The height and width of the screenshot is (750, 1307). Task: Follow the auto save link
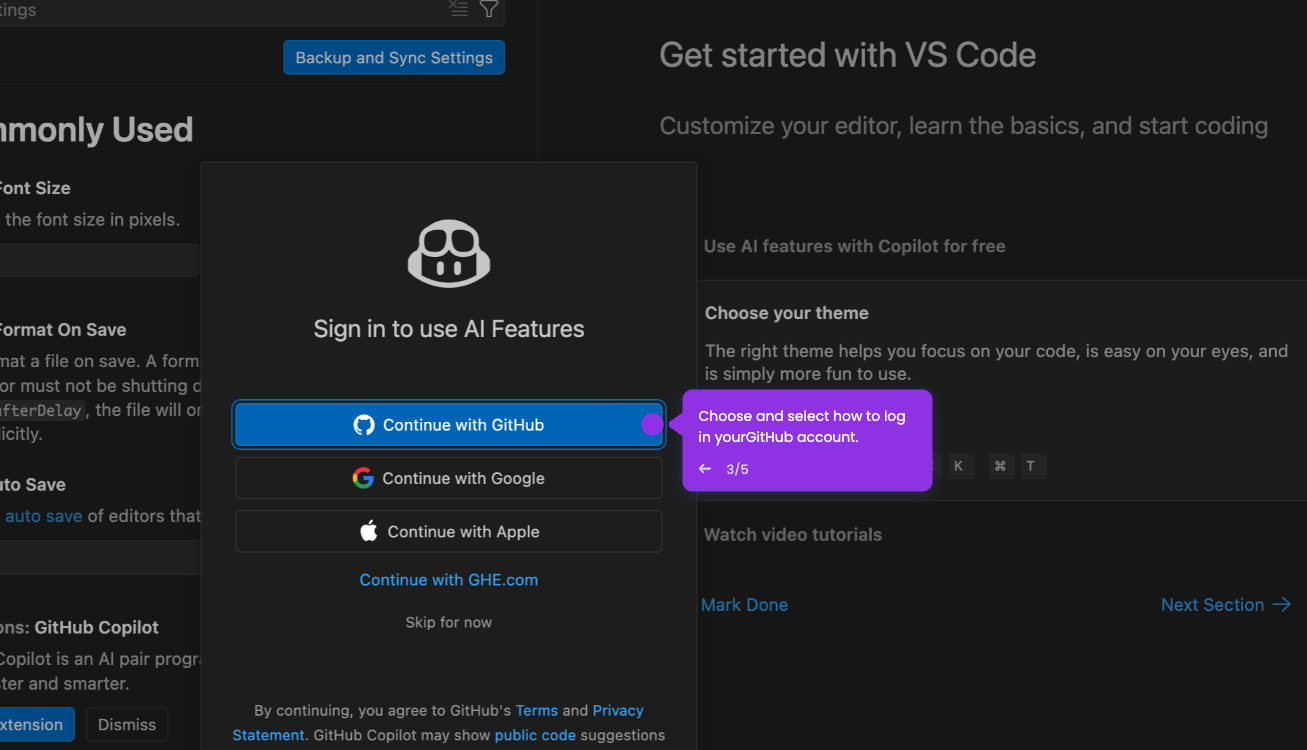44,516
